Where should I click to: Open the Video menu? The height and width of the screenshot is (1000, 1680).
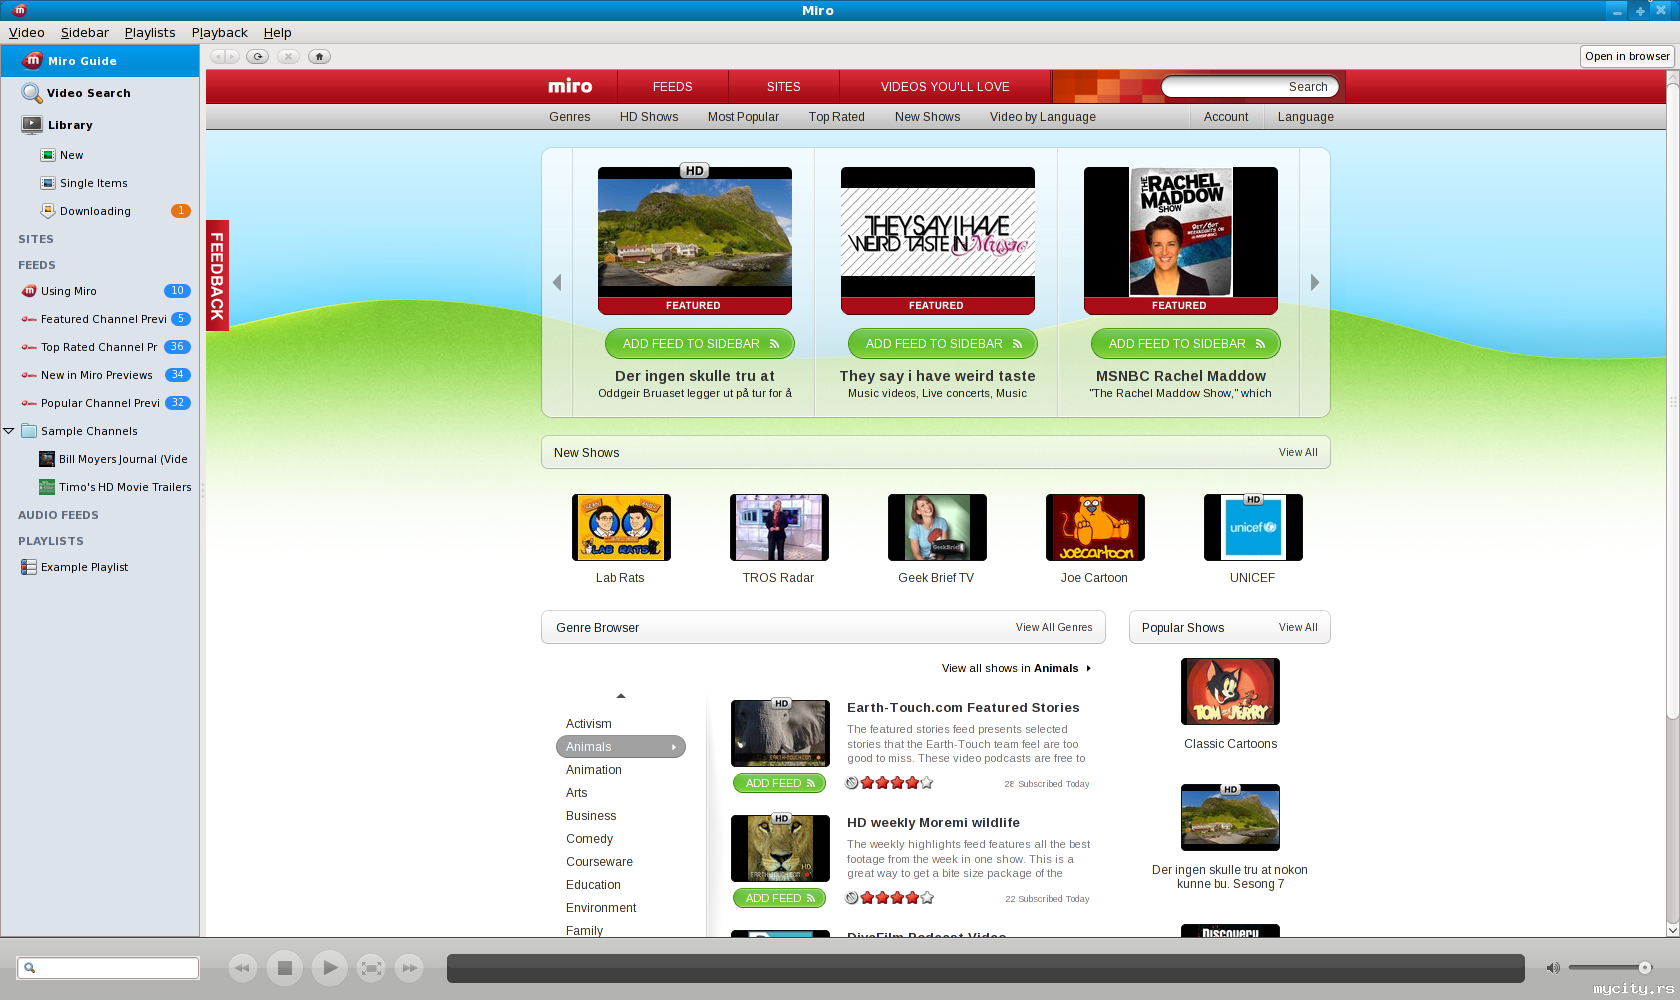[27, 33]
